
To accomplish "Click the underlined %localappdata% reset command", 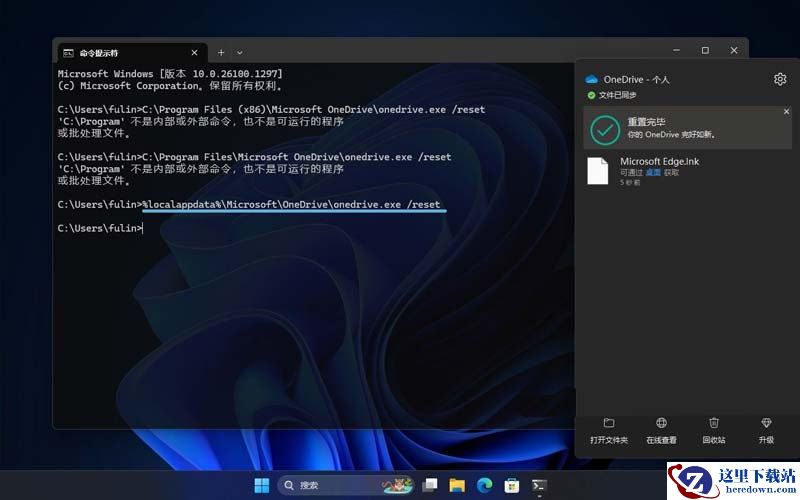I will coord(291,205).
